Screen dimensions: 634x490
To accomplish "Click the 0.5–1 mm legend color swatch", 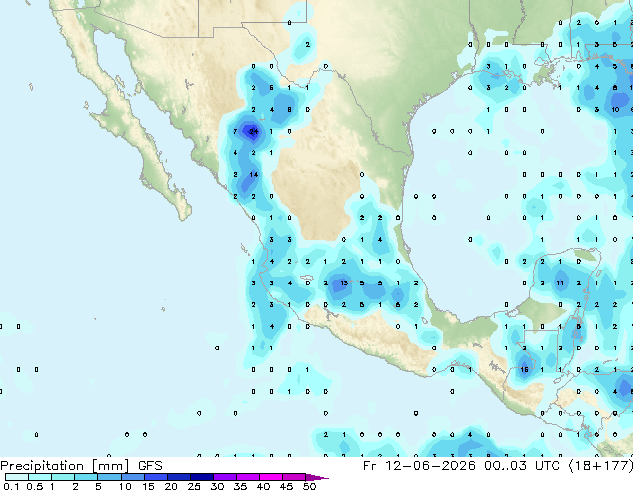I will click(40, 477).
